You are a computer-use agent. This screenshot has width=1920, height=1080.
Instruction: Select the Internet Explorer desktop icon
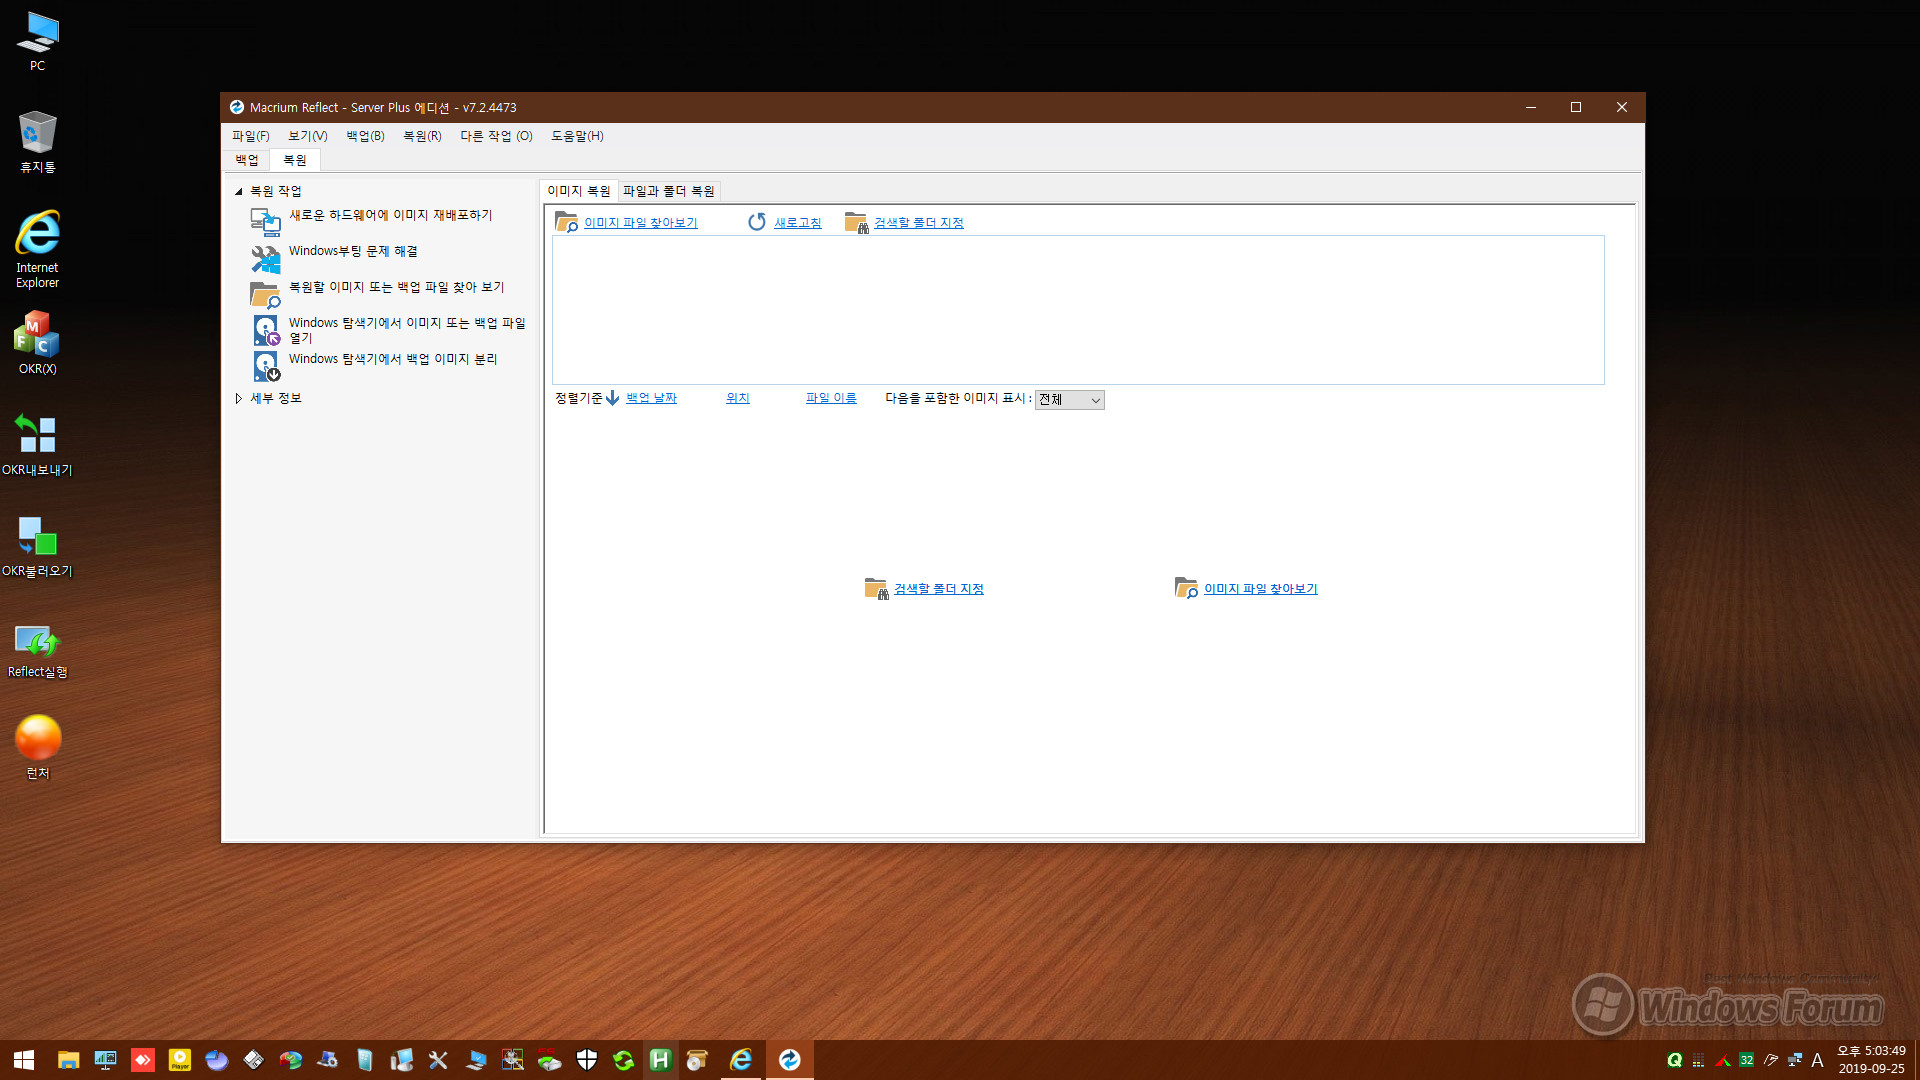click(37, 250)
